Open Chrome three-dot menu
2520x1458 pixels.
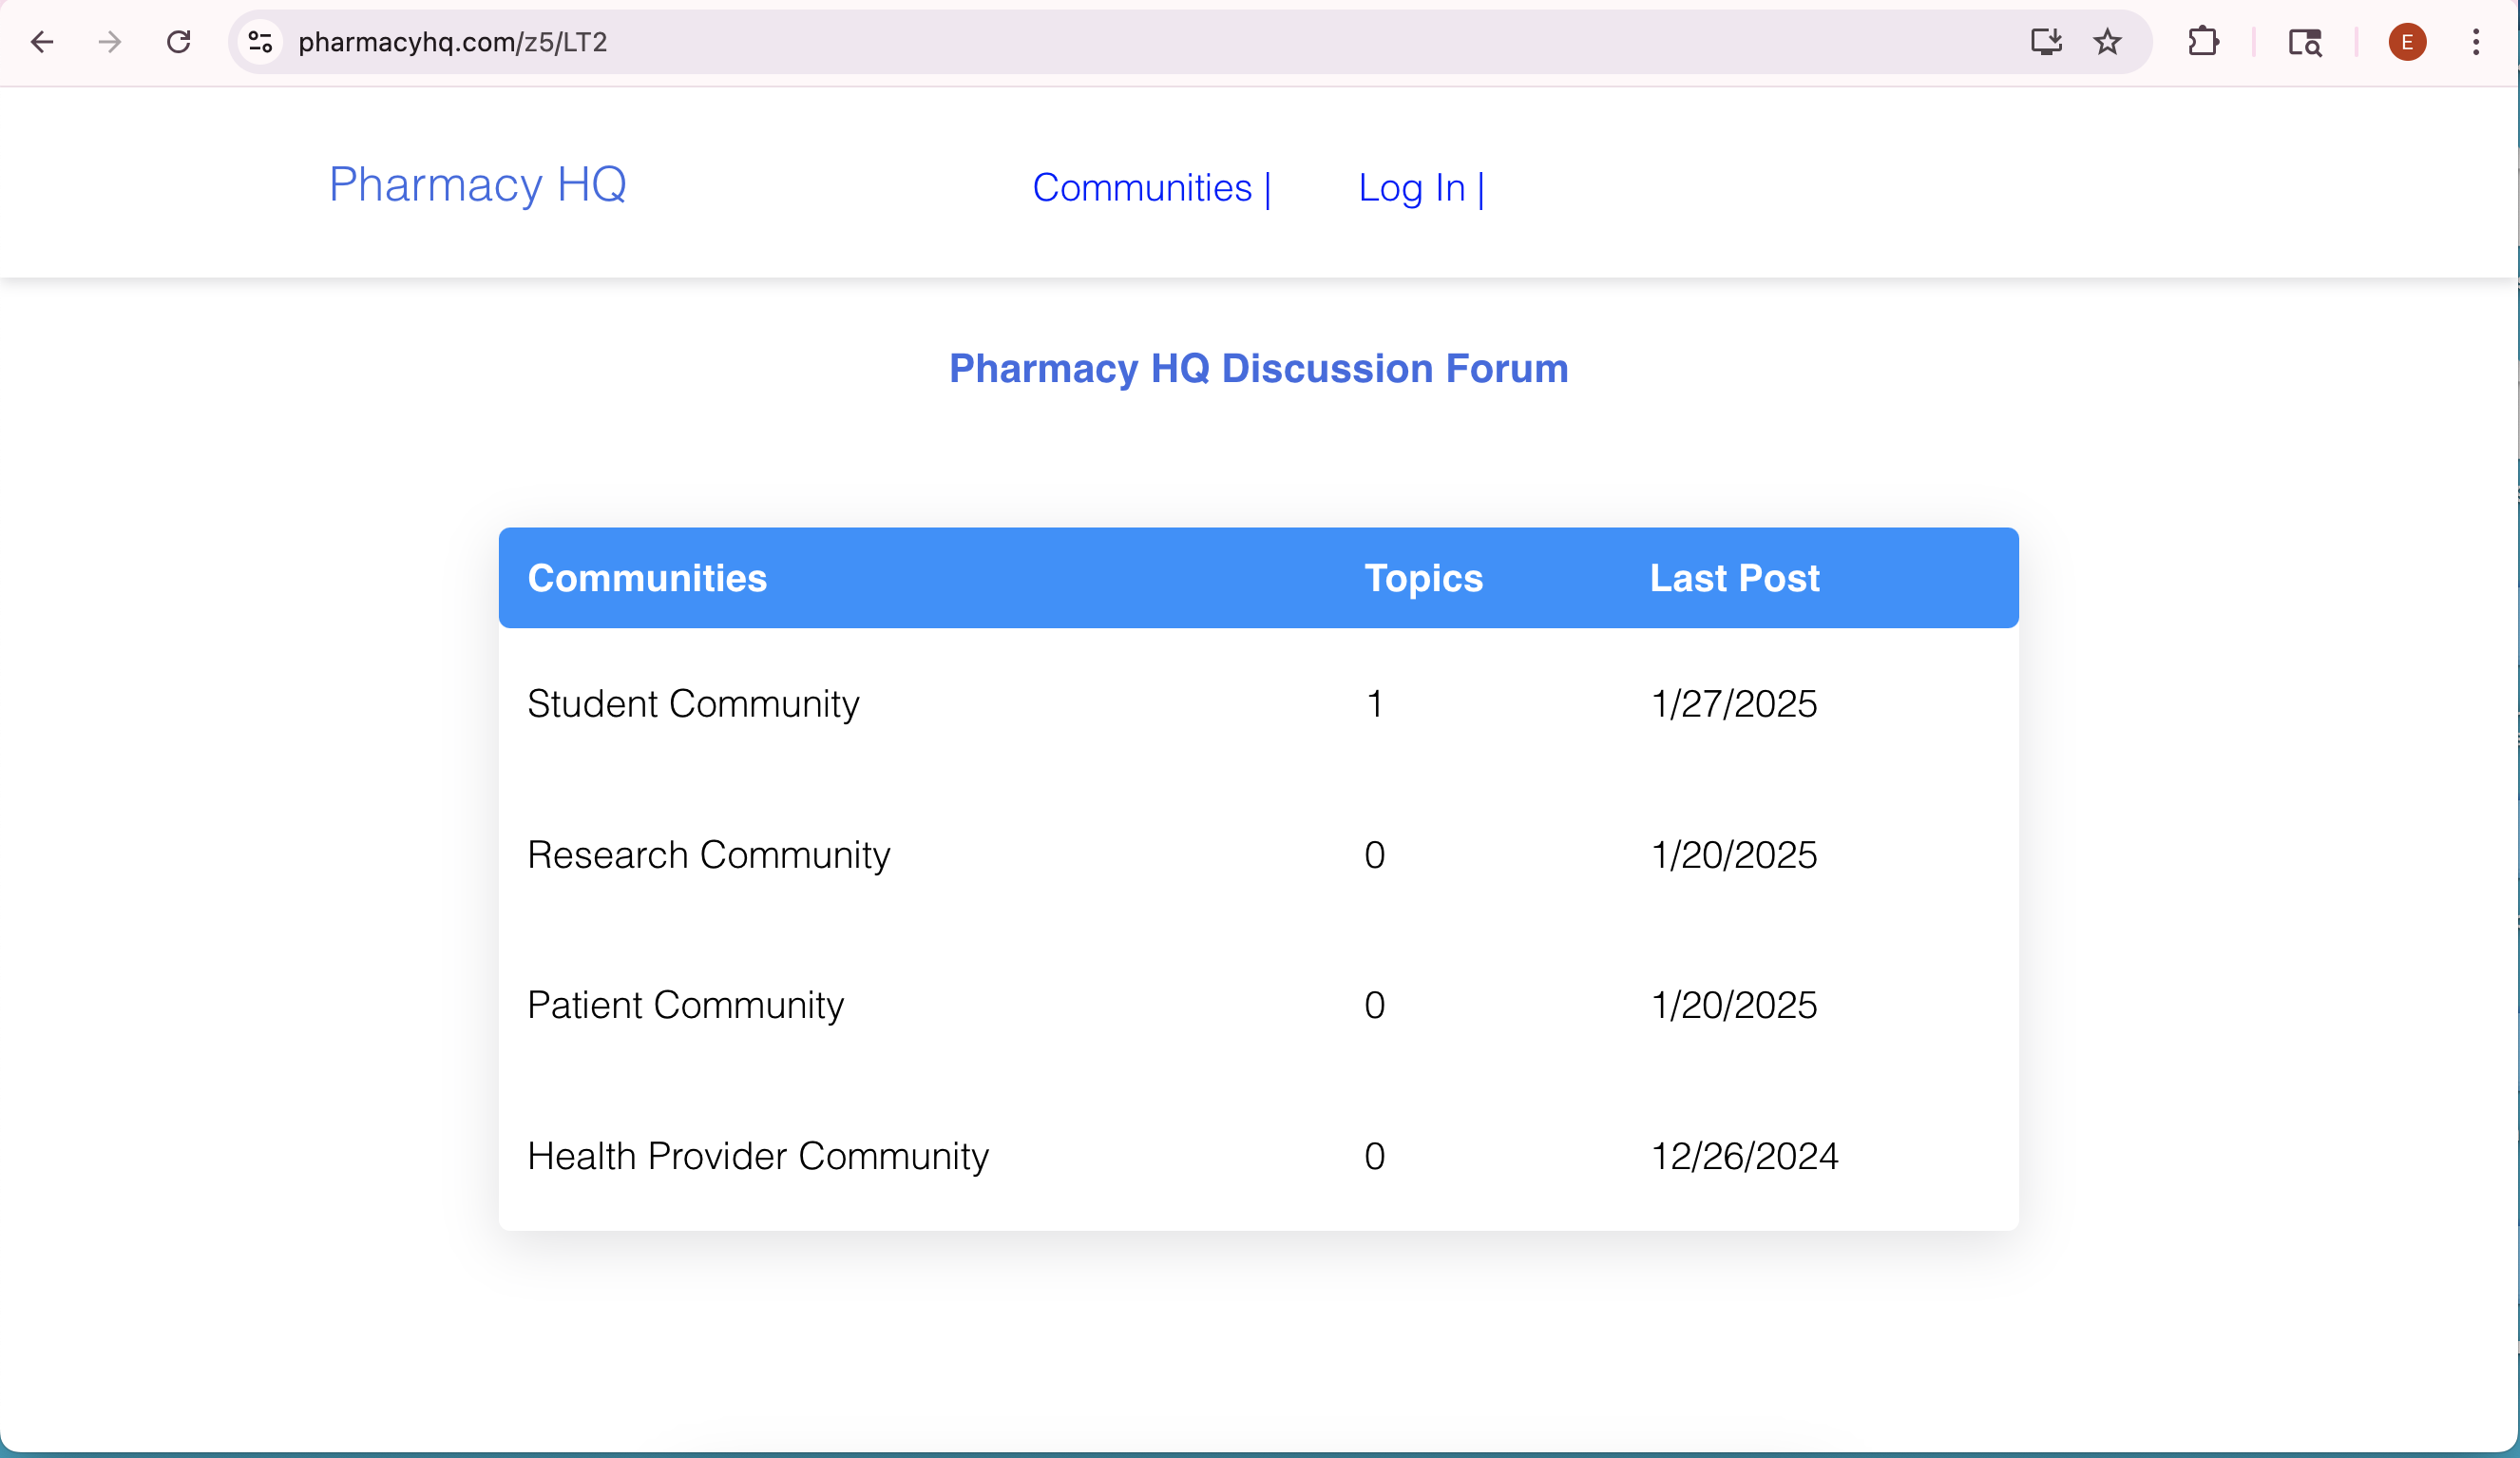pos(2476,42)
